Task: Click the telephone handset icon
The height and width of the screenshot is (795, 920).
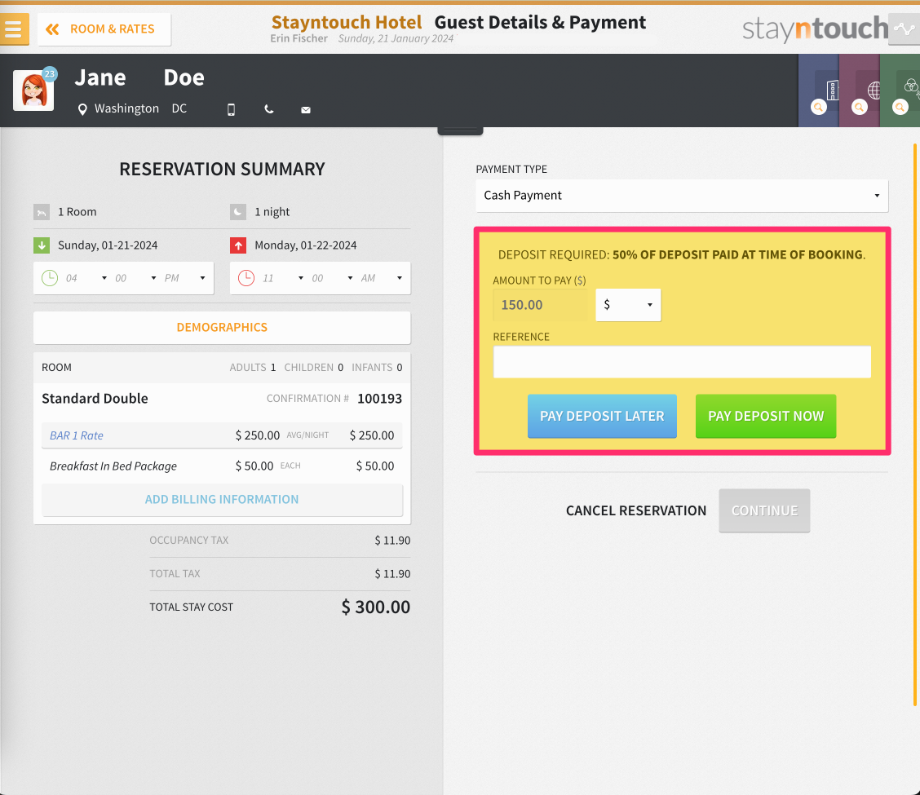Action: click(269, 109)
